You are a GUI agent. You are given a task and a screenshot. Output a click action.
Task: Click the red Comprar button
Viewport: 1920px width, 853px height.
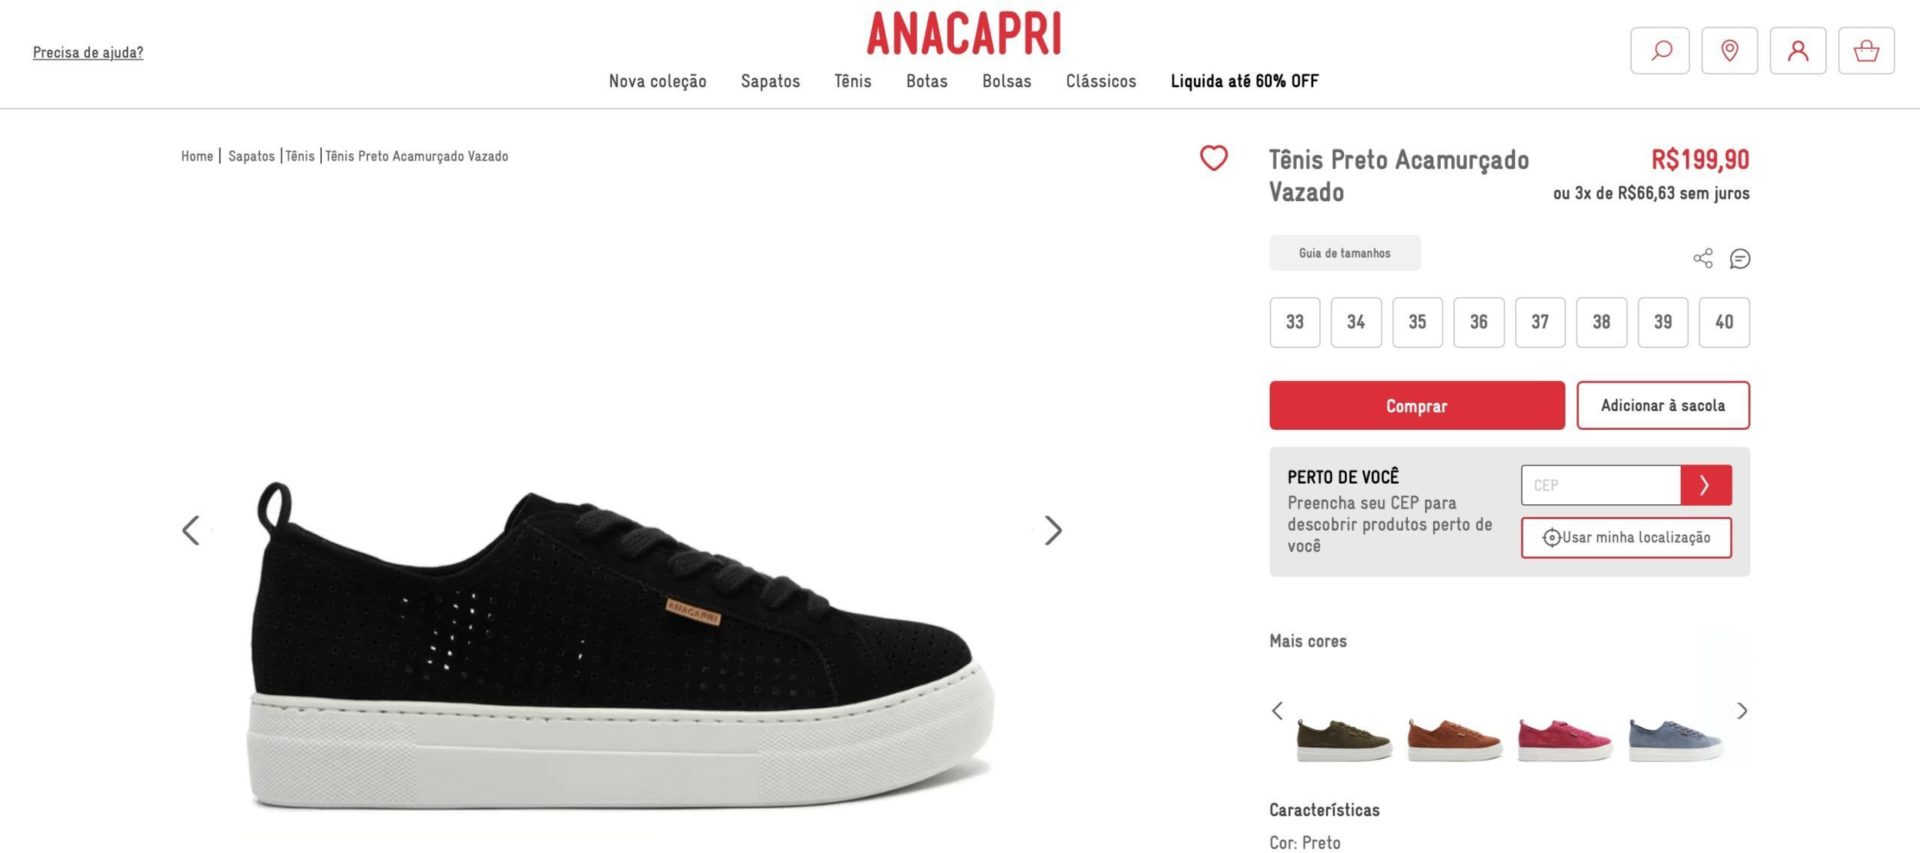1417,406
